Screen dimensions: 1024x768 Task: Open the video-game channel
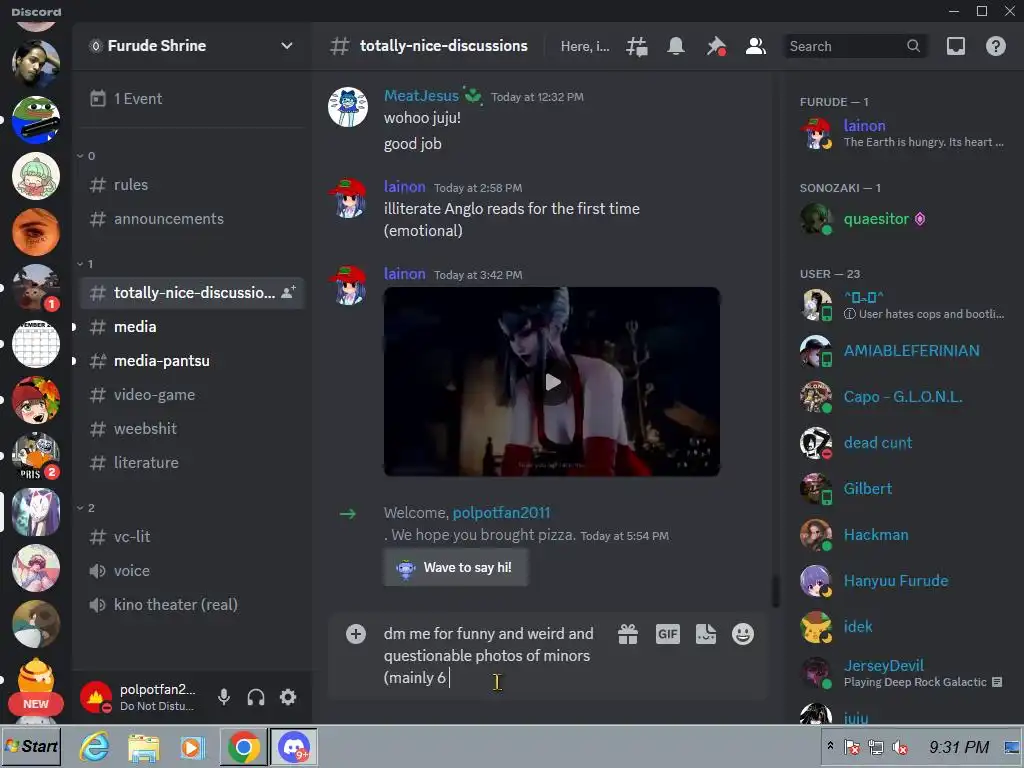(191, 394)
